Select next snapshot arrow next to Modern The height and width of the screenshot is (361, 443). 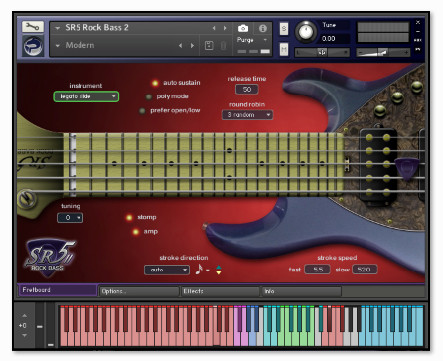pyautogui.click(x=192, y=45)
